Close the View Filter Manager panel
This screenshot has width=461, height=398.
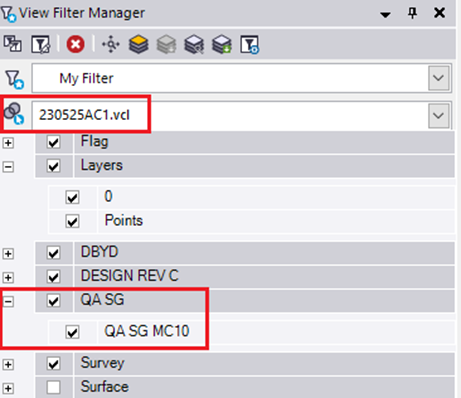click(440, 13)
